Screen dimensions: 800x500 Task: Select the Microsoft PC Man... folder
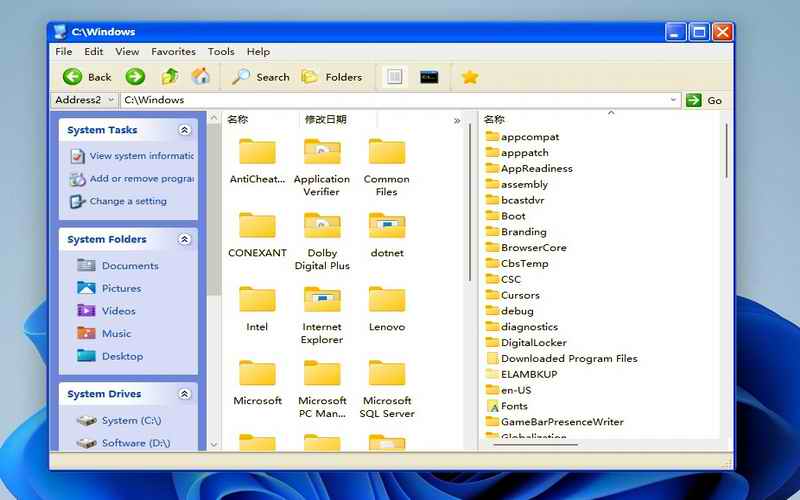[x=322, y=389]
